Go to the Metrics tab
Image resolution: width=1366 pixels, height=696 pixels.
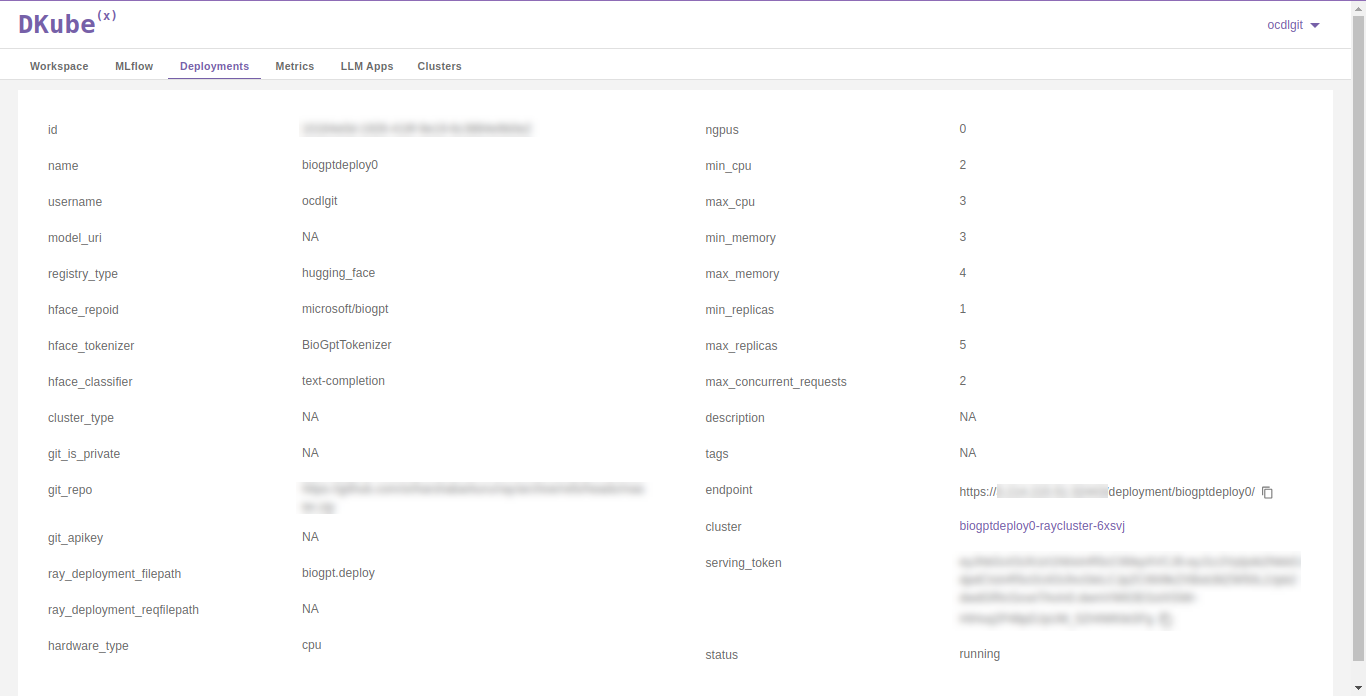pos(295,66)
